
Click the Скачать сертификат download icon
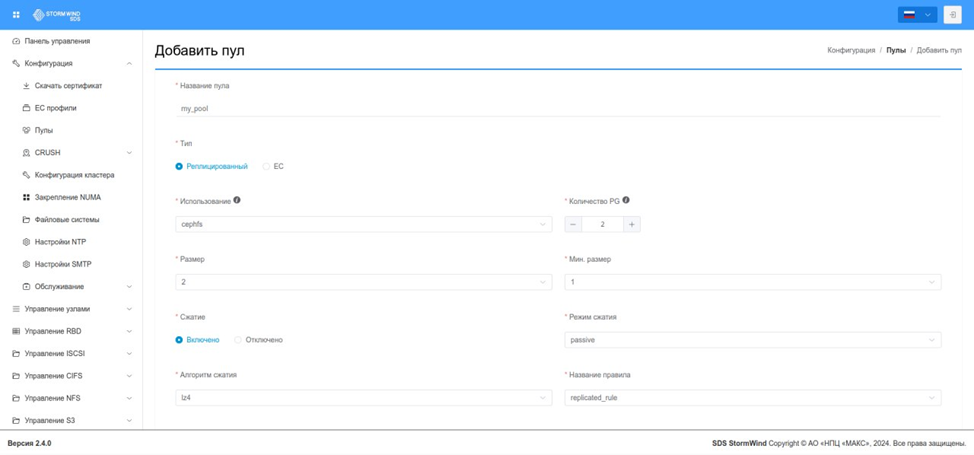tap(26, 86)
